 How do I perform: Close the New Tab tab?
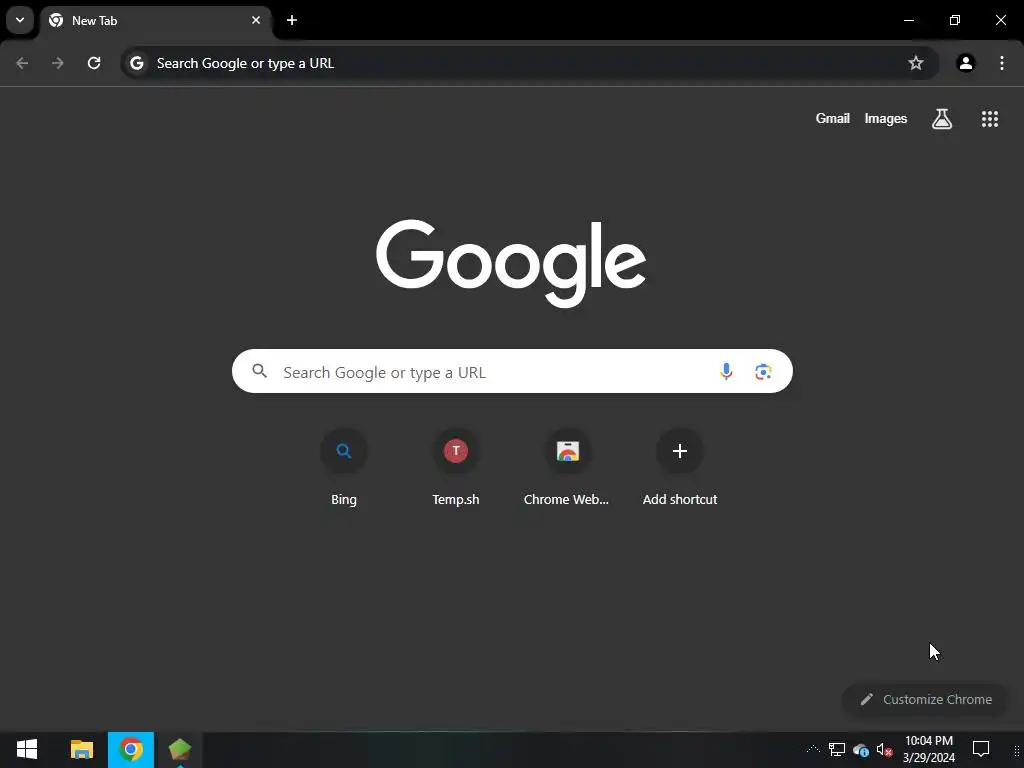(x=256, y=20)
